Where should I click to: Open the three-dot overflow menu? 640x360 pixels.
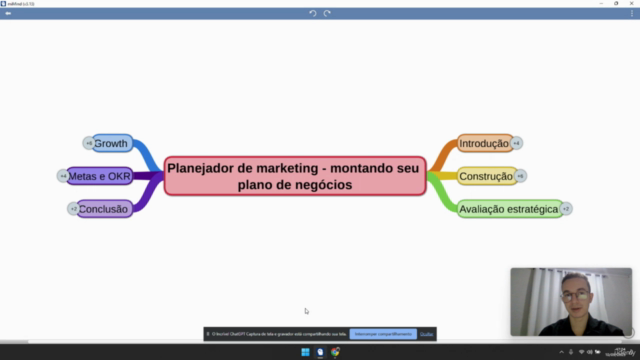click(x=632, y=13)
